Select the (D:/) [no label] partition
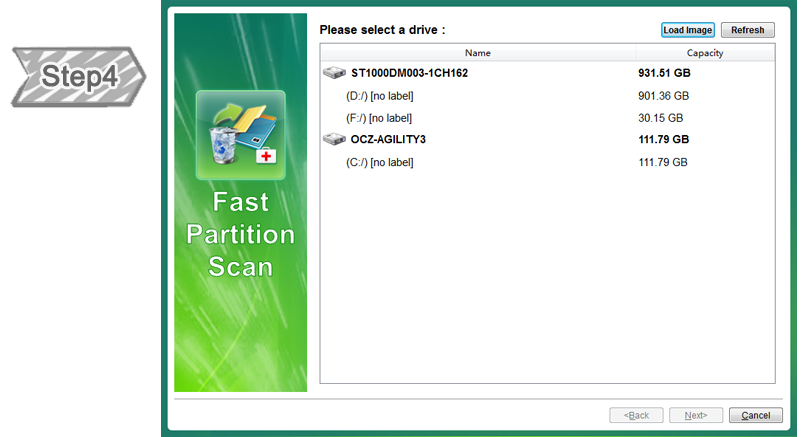This screenshot has height=437, width=807. [379, 96]
